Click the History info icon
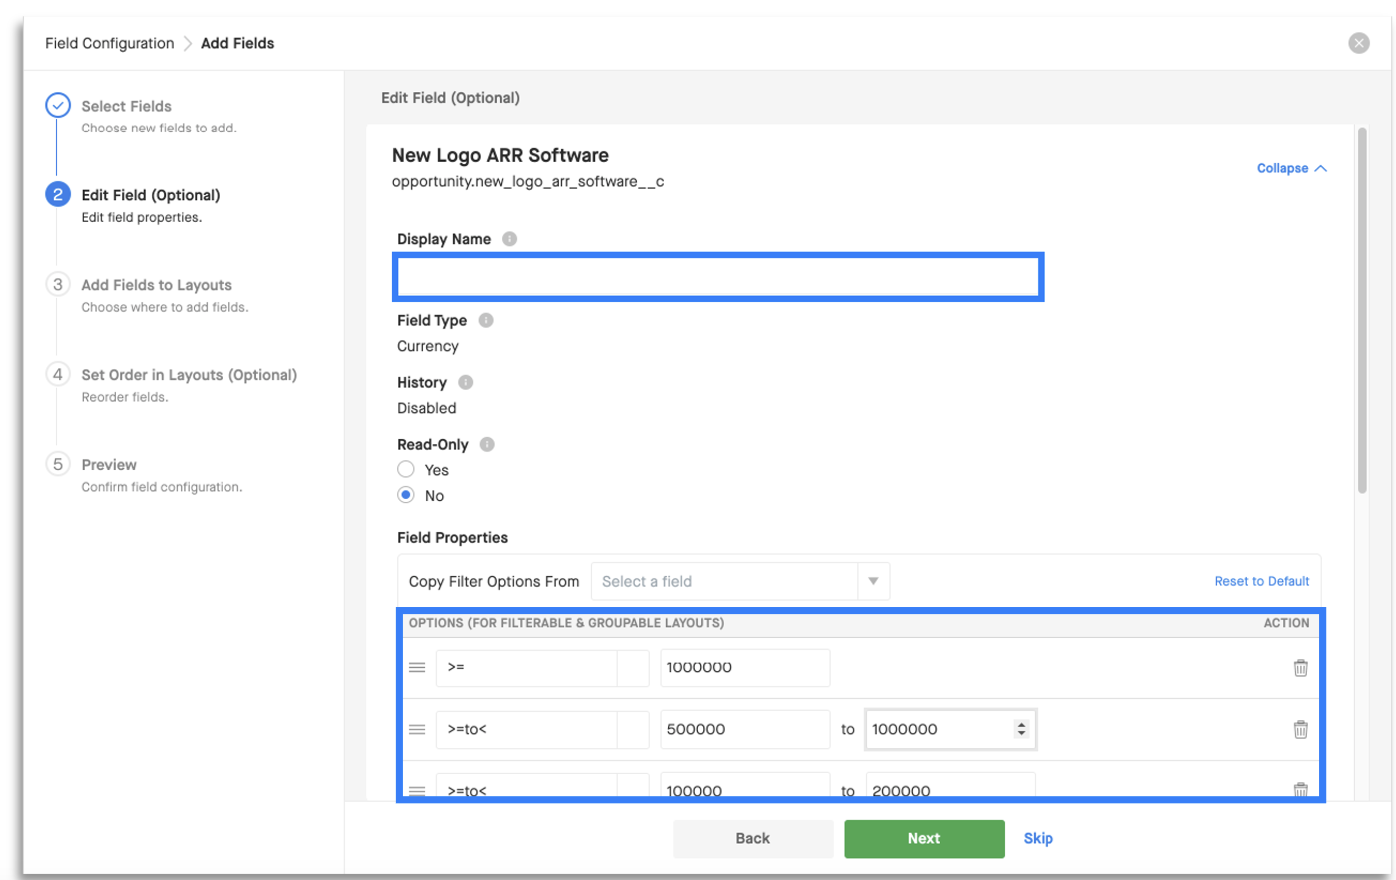This screenshot has width=1396, height=880. click(465, 382)
